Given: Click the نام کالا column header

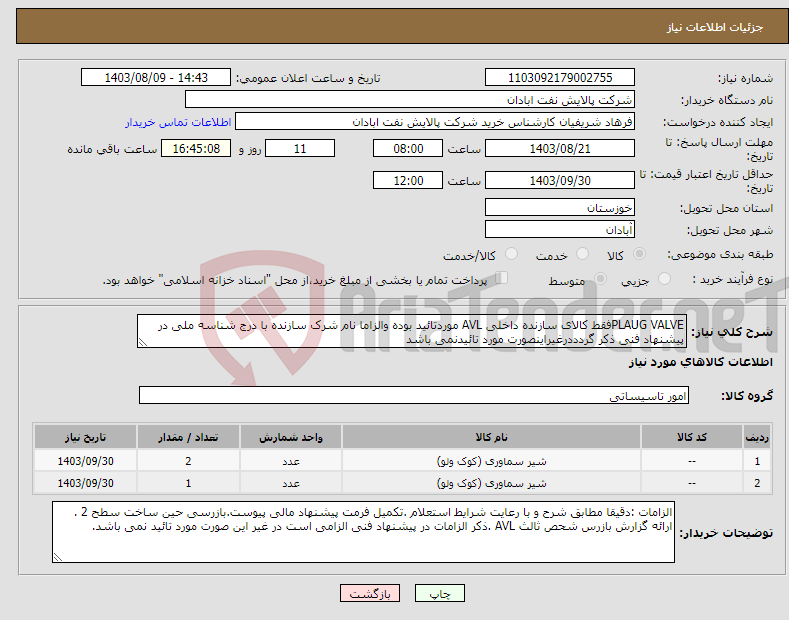Looking at the screenshot, I should click(x=491, y=437).
